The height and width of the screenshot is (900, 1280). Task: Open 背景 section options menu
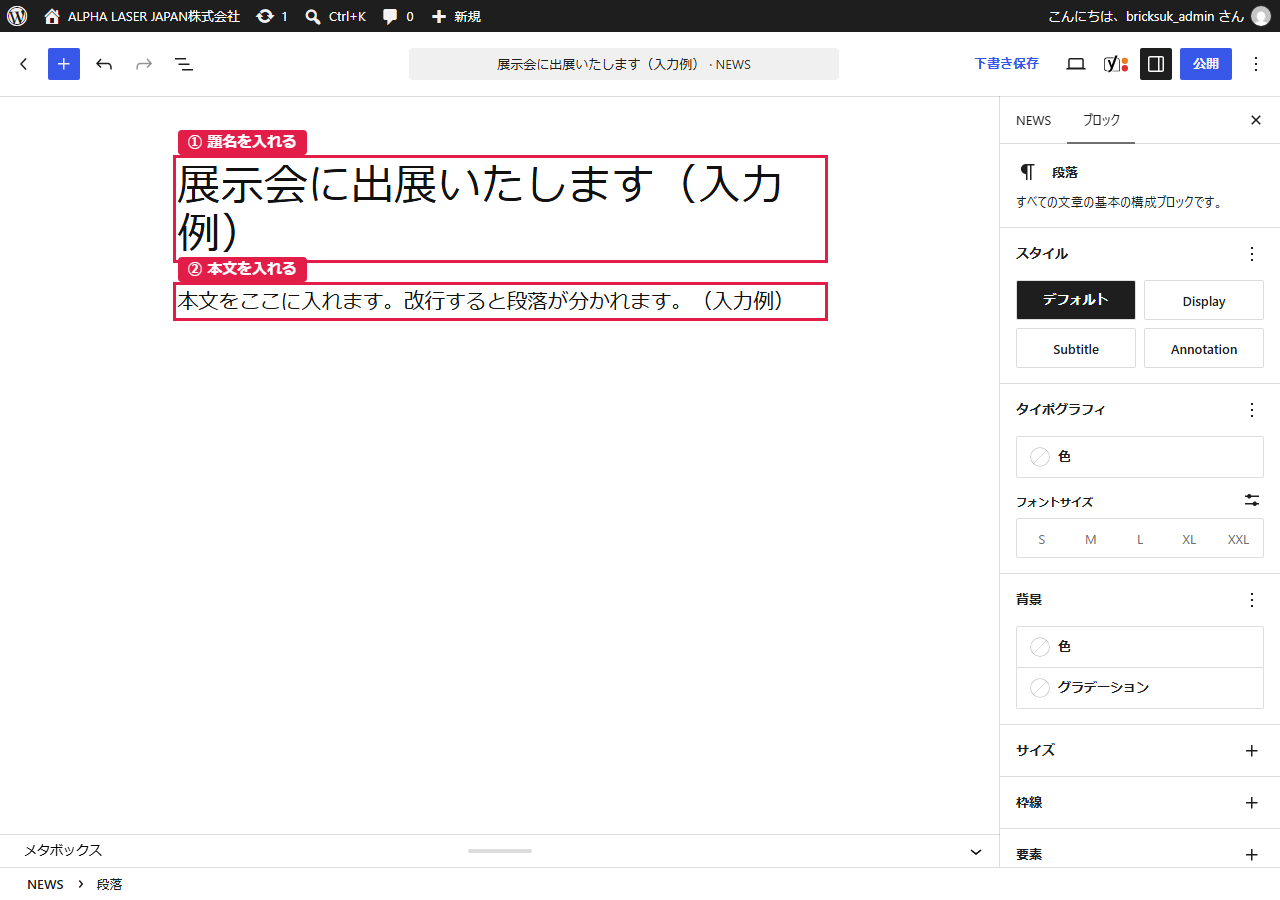[x=1252, y=600]
